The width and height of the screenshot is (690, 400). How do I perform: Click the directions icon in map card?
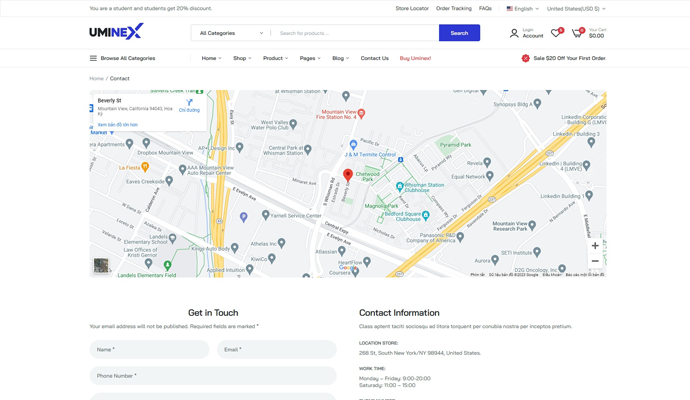[189, 103]
